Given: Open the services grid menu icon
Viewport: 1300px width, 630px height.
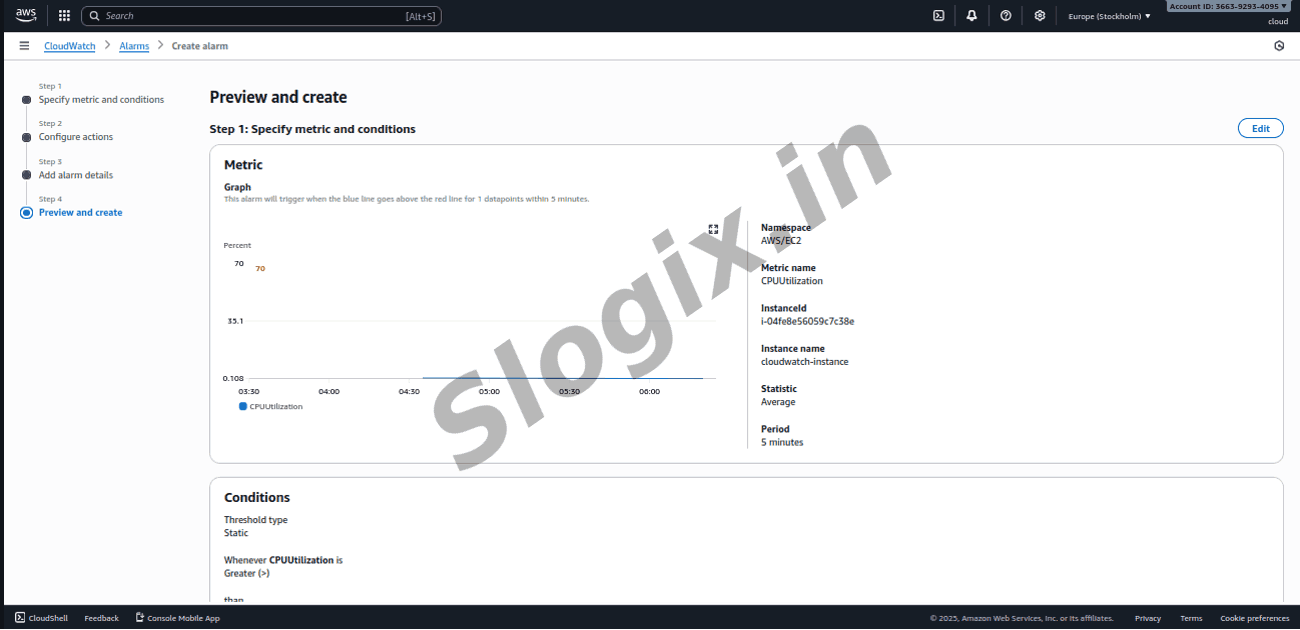Looking at the screenshot, I should click(64, 16).
